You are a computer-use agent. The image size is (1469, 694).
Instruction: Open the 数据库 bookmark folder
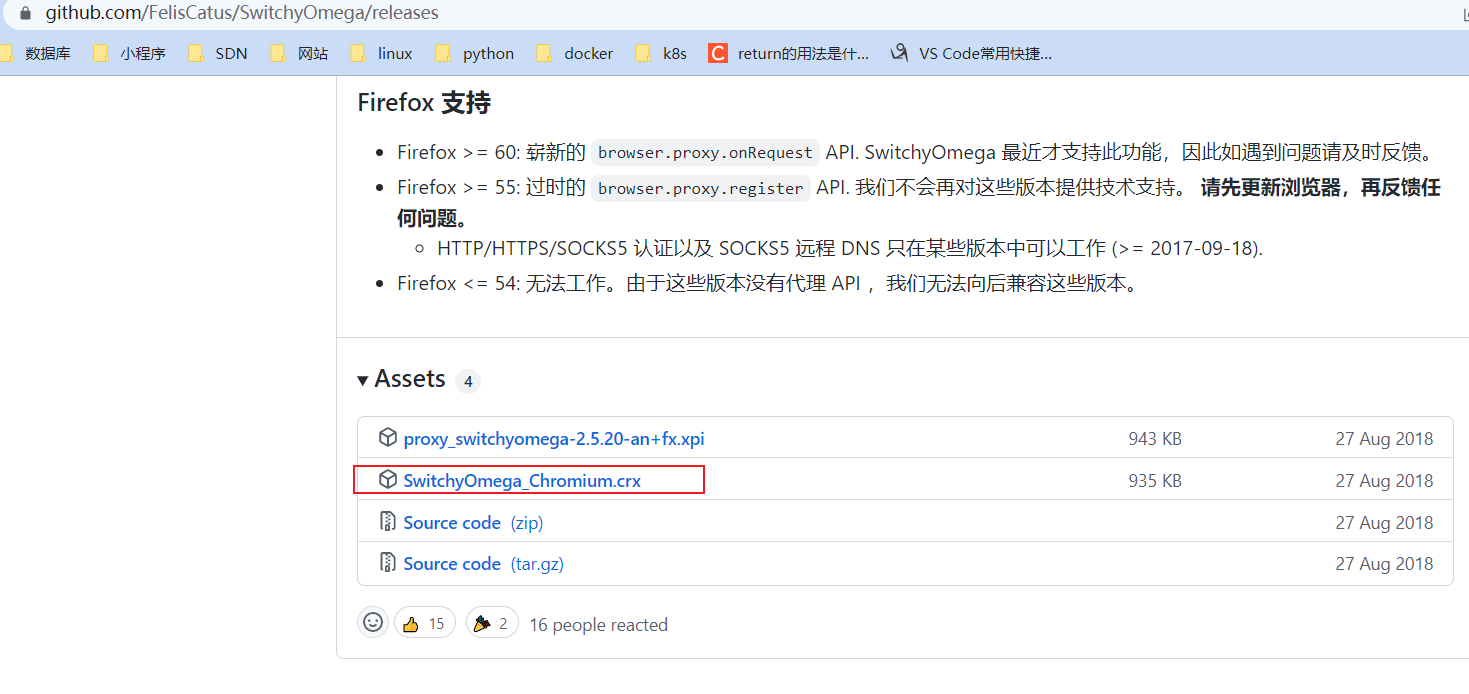click(x=36, y=53)
